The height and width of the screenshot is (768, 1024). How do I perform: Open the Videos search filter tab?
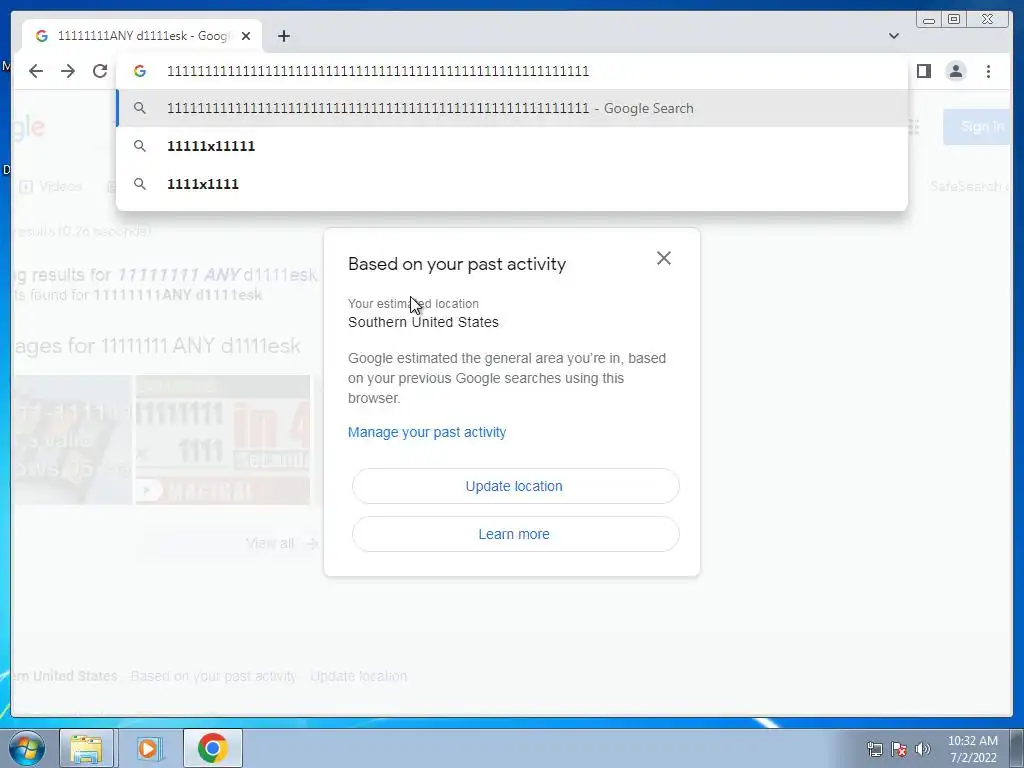(x=51, y=187)
